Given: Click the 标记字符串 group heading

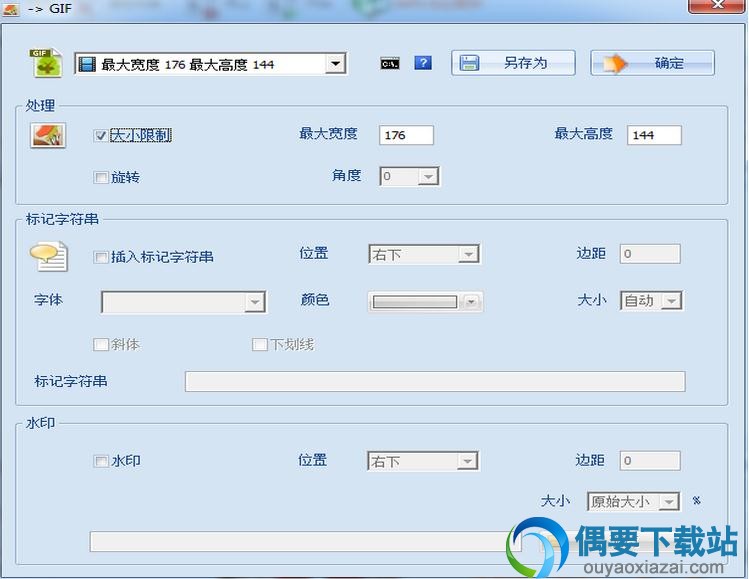Looking at the screenshot, I should click(x=62, y=219).
